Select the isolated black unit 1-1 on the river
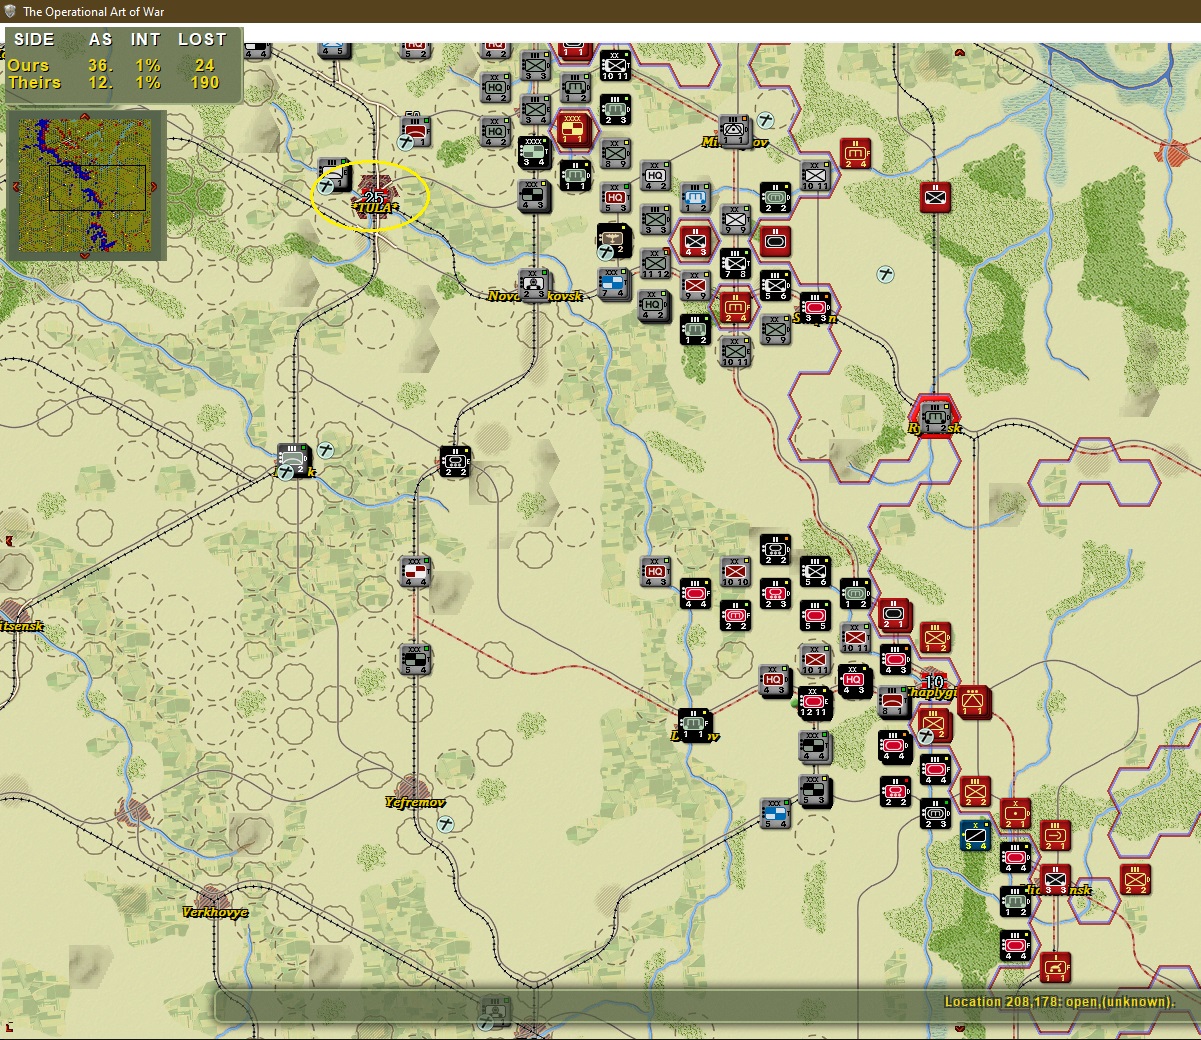 point(695,724)
